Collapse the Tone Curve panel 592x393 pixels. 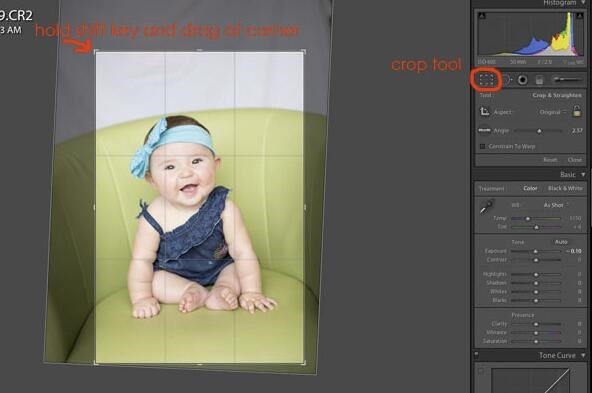[x=583, y=355]
